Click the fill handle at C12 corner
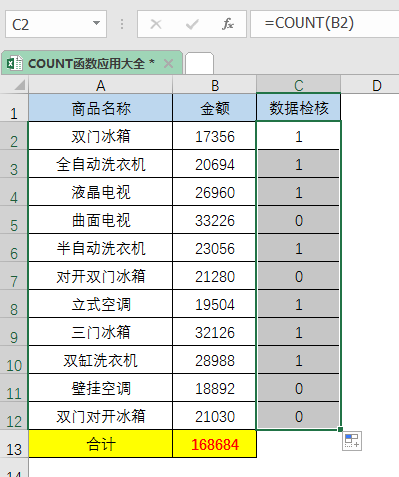This screenshot has width=399, height=477. click(x=340, y=429)
